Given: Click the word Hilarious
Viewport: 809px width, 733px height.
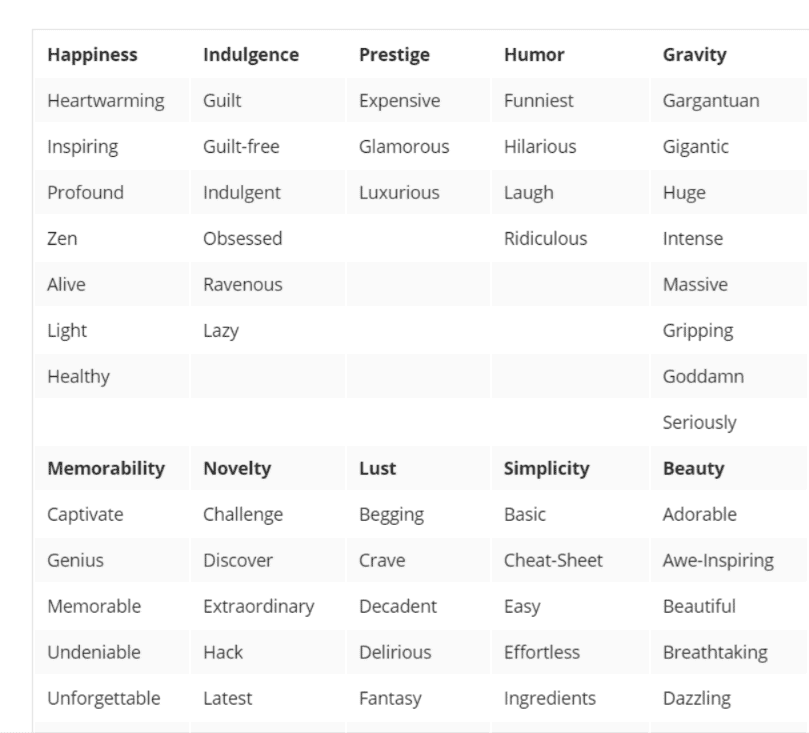Looking at the screenshot, I should pos(540,146).
